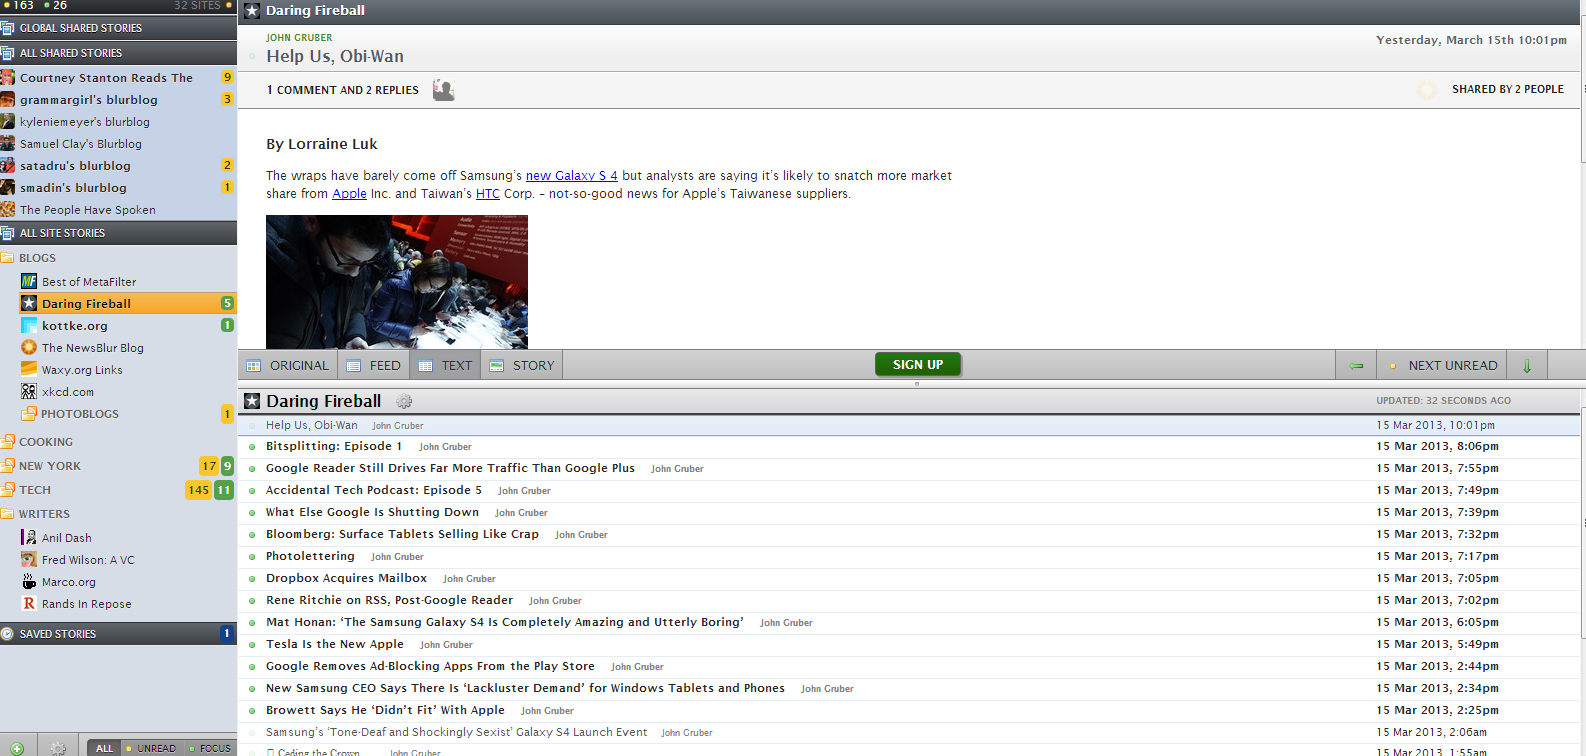
Task: Open the new Galaxy S 4 link
Action: 572,175
